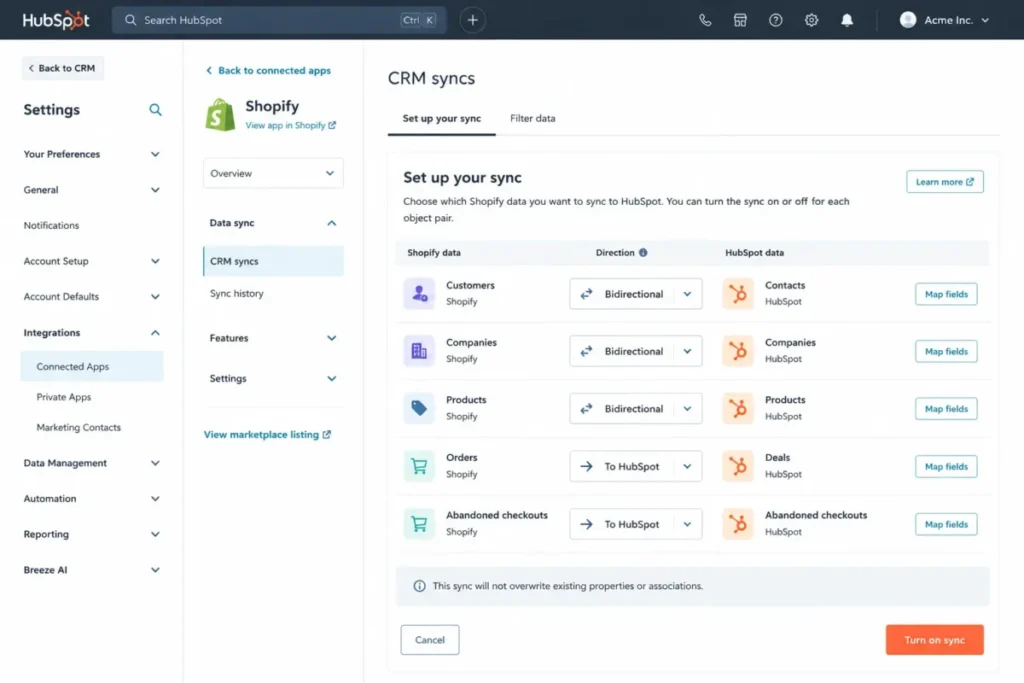1024x683 pixels.
Task: Click the info icon in overwrite notice
Action: (x=419, y=586)
